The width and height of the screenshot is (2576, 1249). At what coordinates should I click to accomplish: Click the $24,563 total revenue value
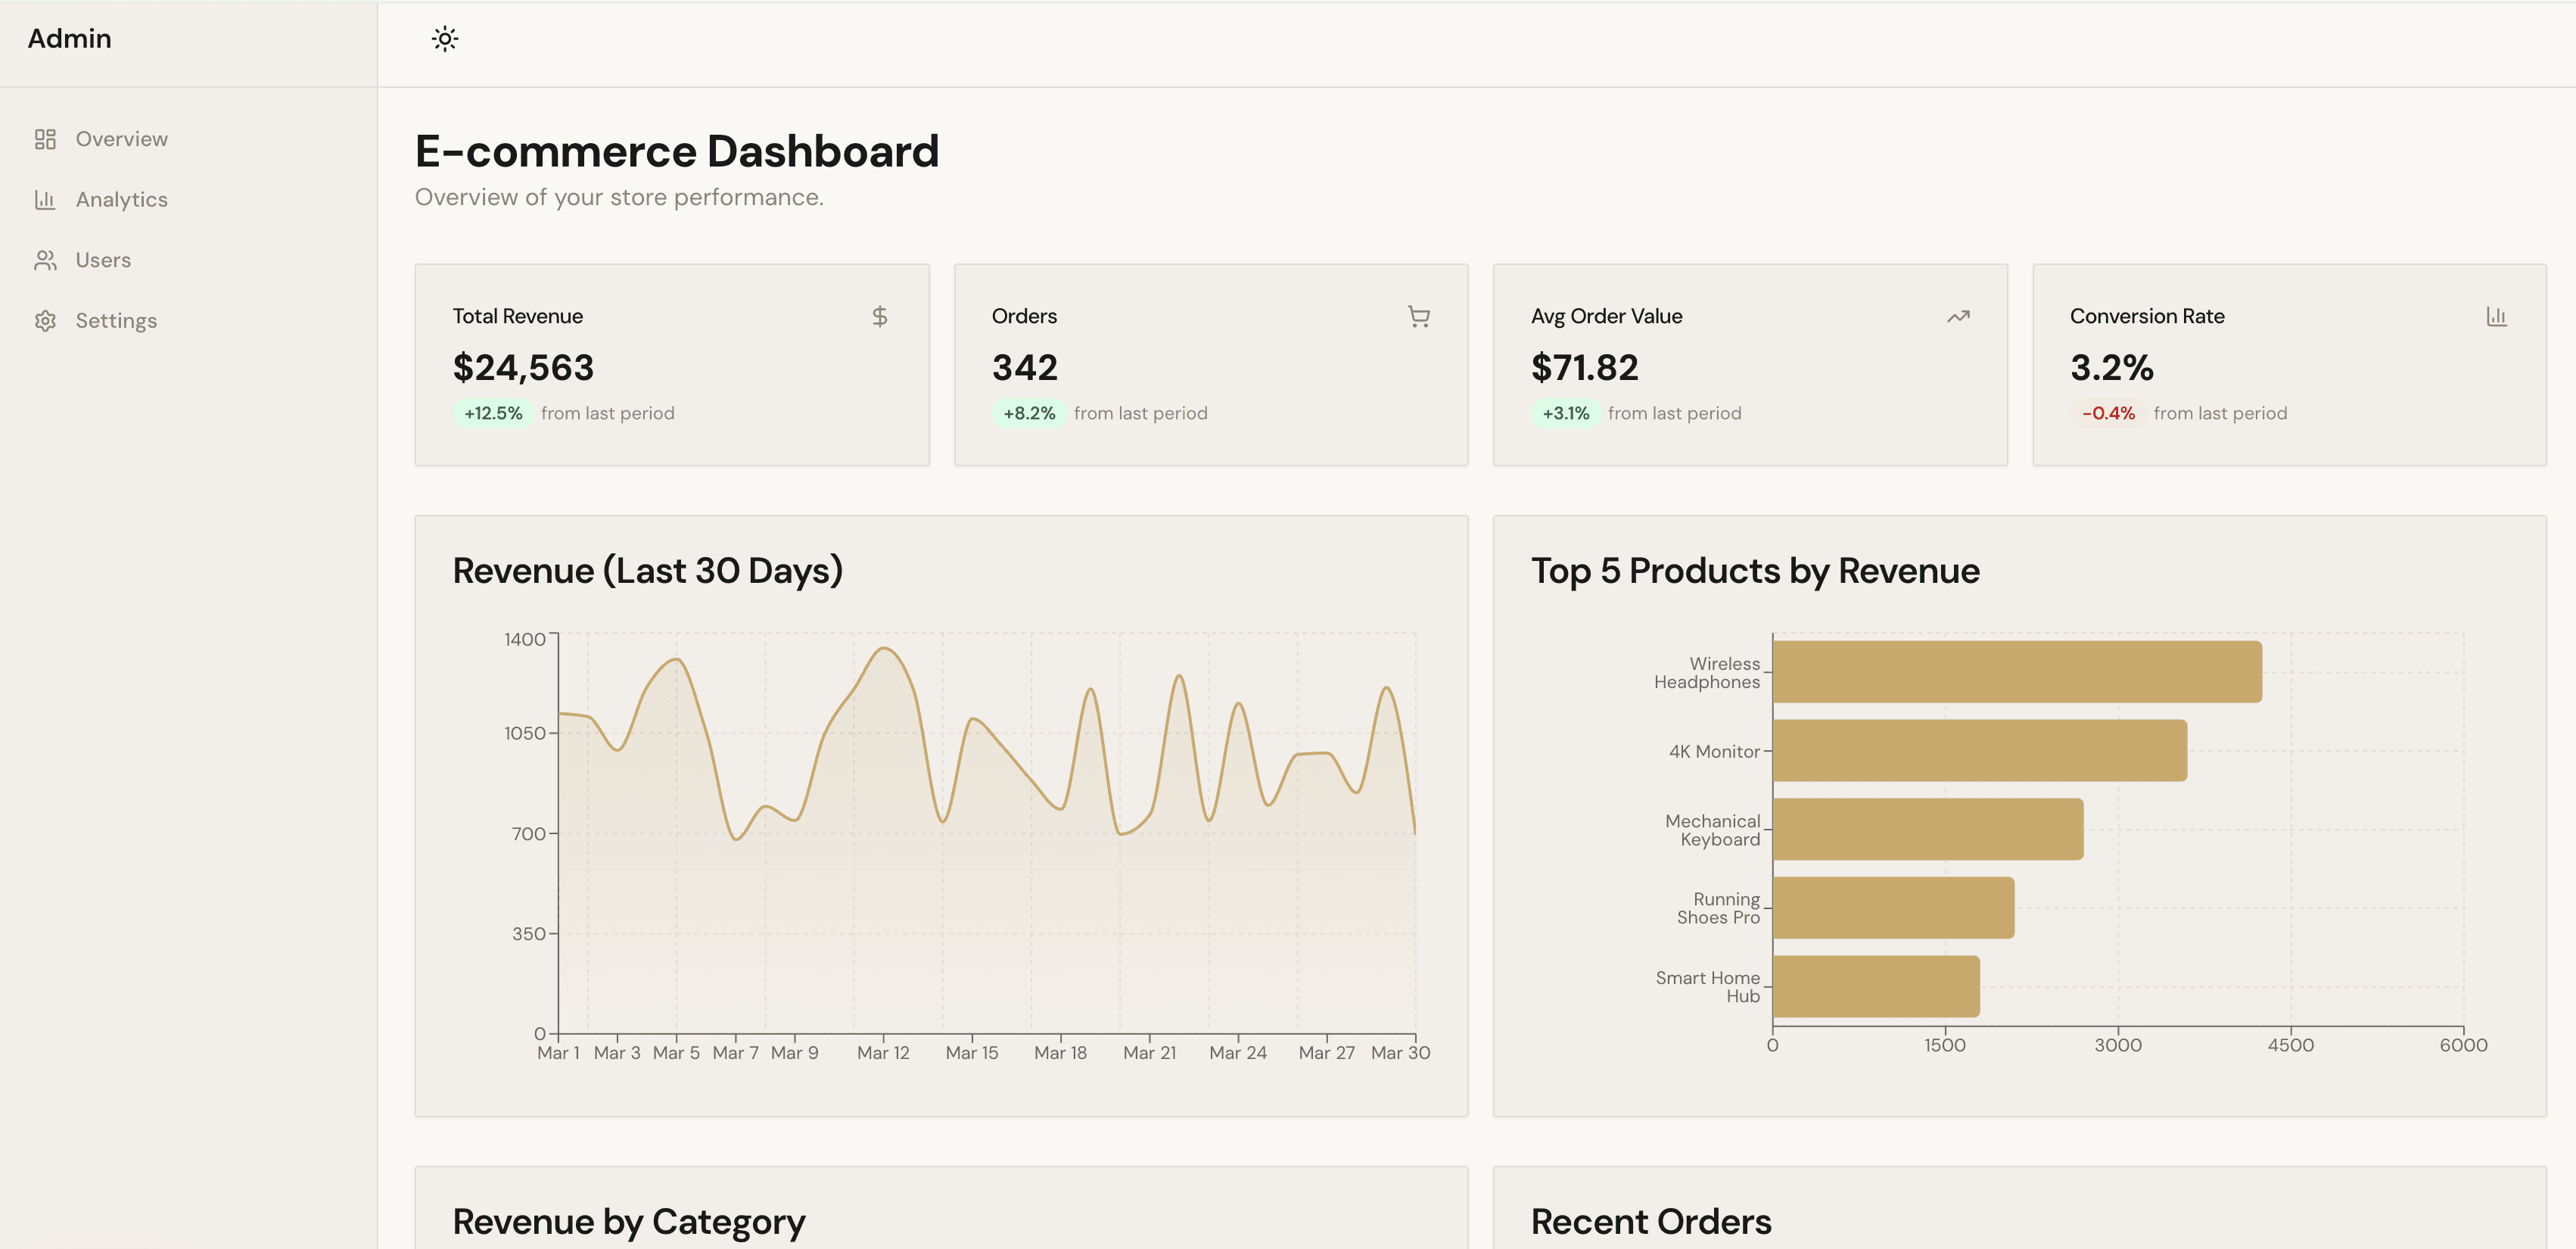(523, 368)
